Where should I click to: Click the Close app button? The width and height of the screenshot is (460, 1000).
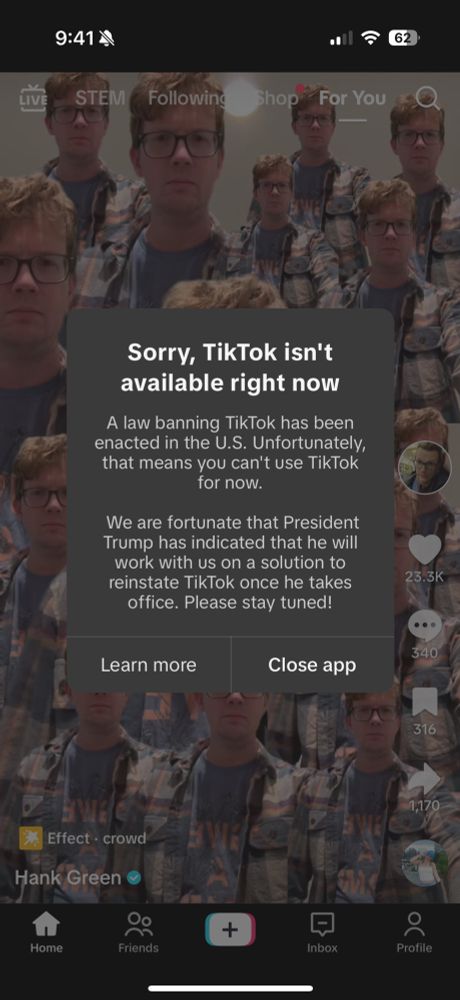[x=312, y=665]
